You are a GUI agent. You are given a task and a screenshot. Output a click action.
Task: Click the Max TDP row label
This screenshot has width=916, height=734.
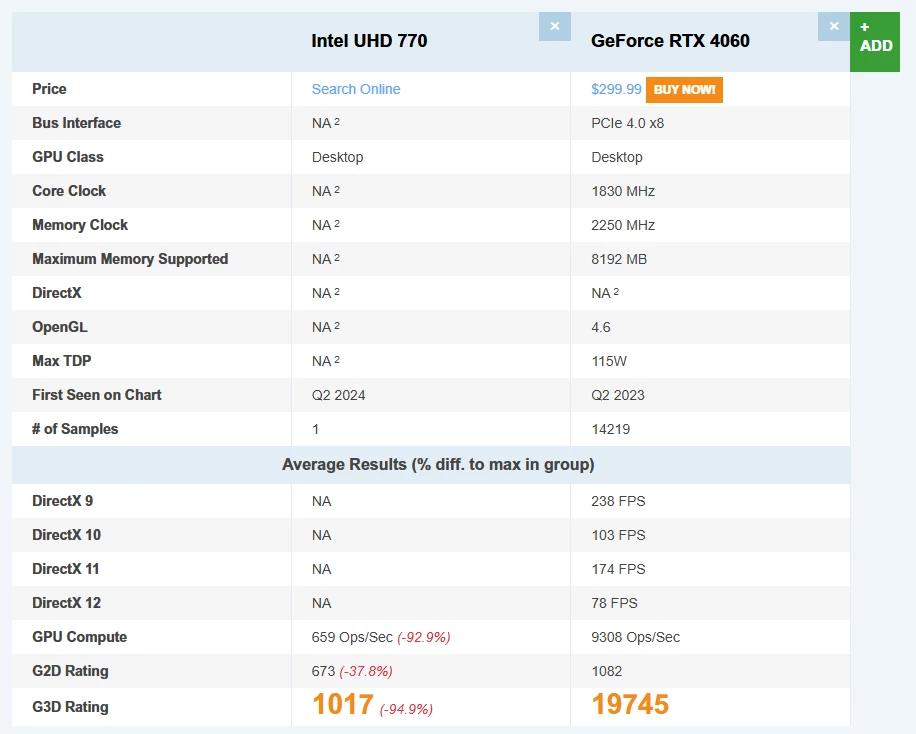tap(62, 361)
